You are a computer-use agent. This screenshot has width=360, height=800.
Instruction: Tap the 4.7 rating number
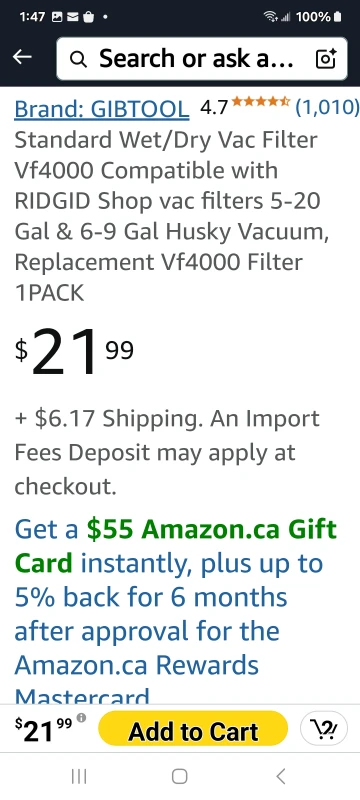pos(214,108)
